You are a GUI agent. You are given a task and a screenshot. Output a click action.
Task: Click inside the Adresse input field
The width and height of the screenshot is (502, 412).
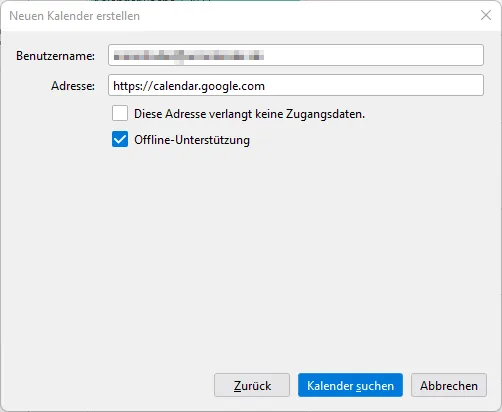(296, 85)
